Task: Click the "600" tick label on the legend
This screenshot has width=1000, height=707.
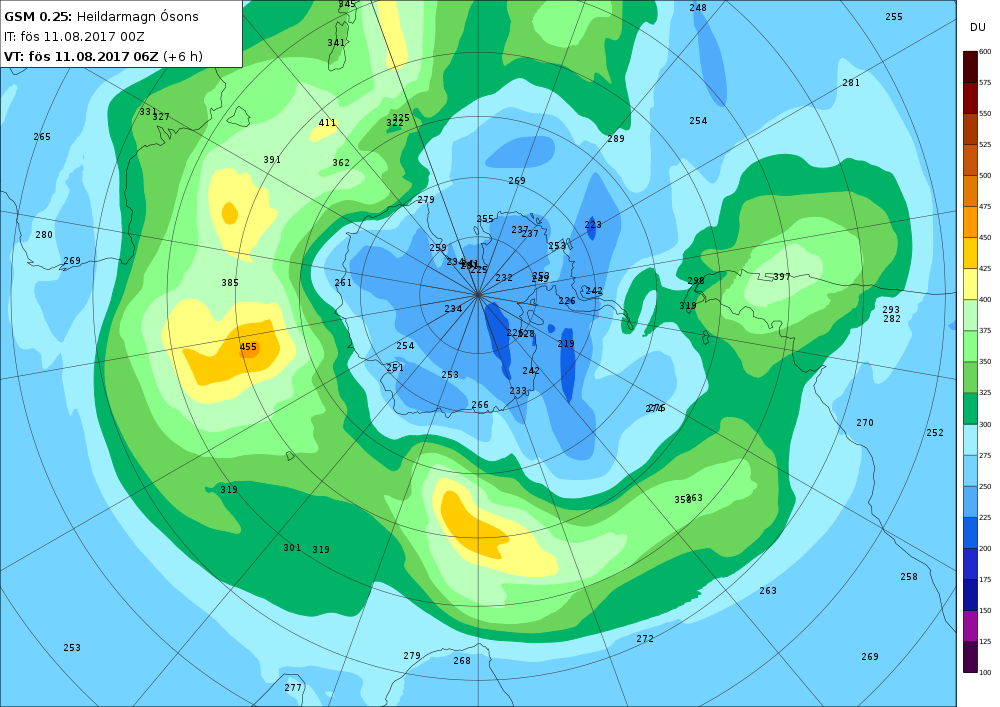Action: tap(985, 52)
